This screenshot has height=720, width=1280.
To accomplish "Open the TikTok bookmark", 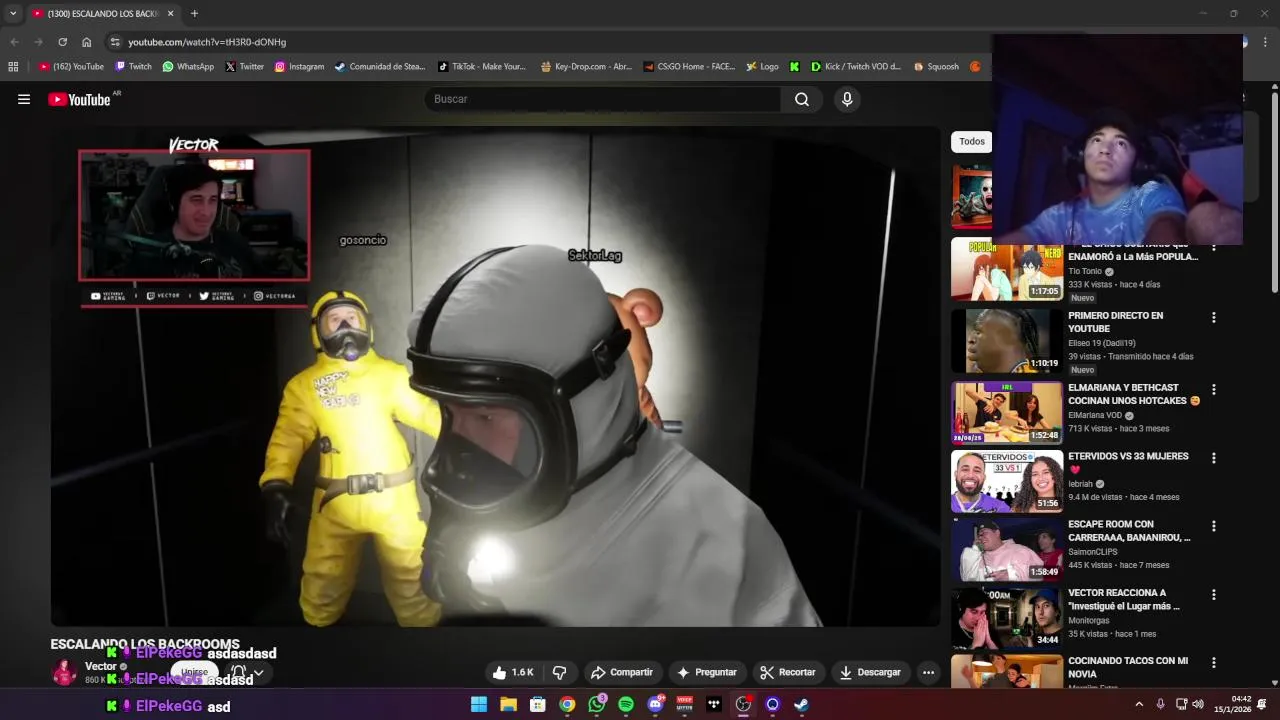I will [481, 67].
